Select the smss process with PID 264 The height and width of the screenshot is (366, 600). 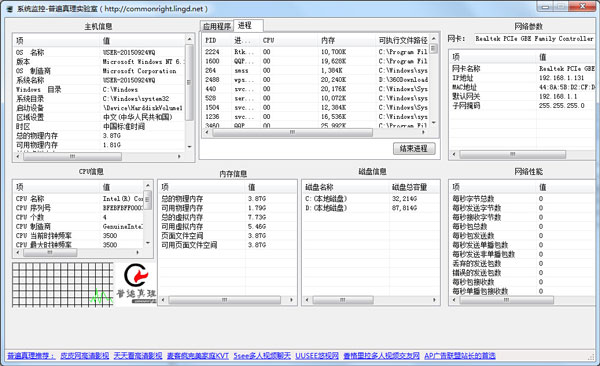[316, 70]
